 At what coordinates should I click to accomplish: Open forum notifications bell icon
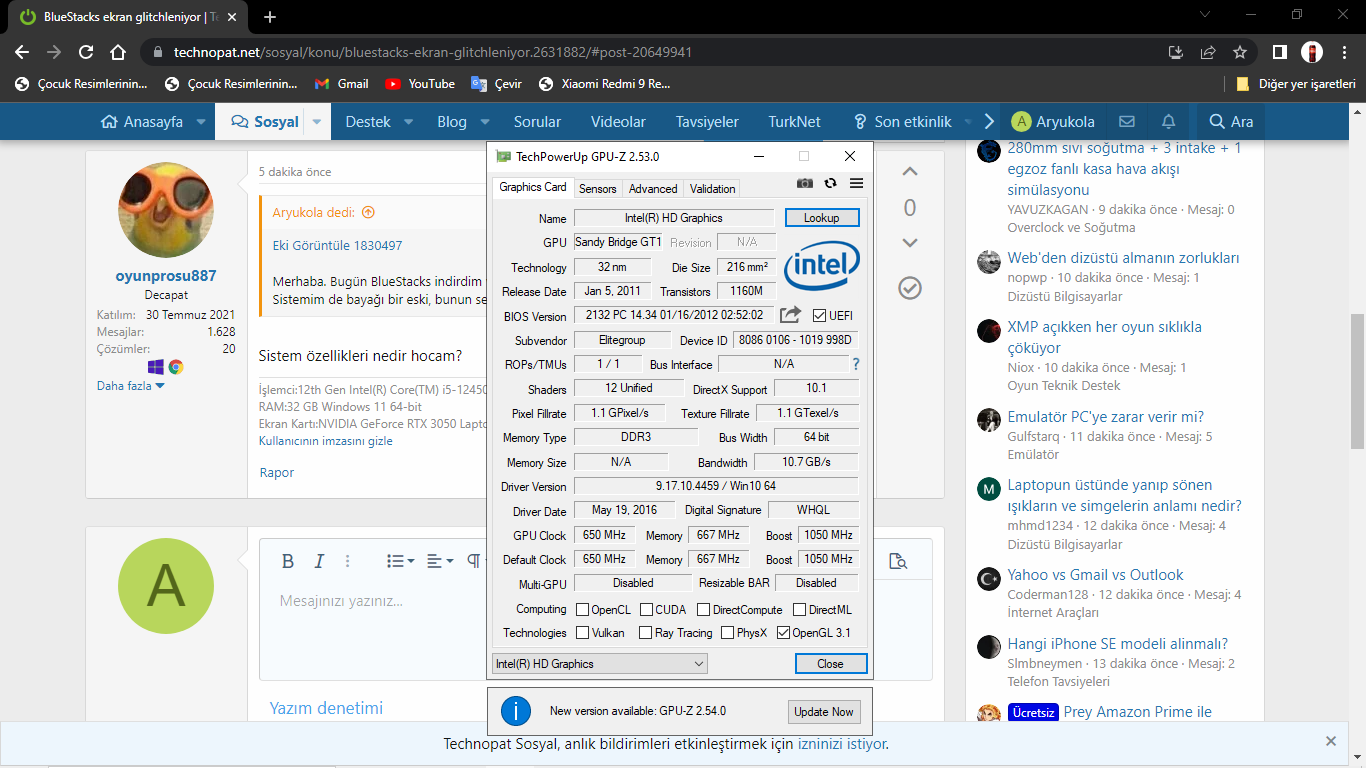(1168, 122)
